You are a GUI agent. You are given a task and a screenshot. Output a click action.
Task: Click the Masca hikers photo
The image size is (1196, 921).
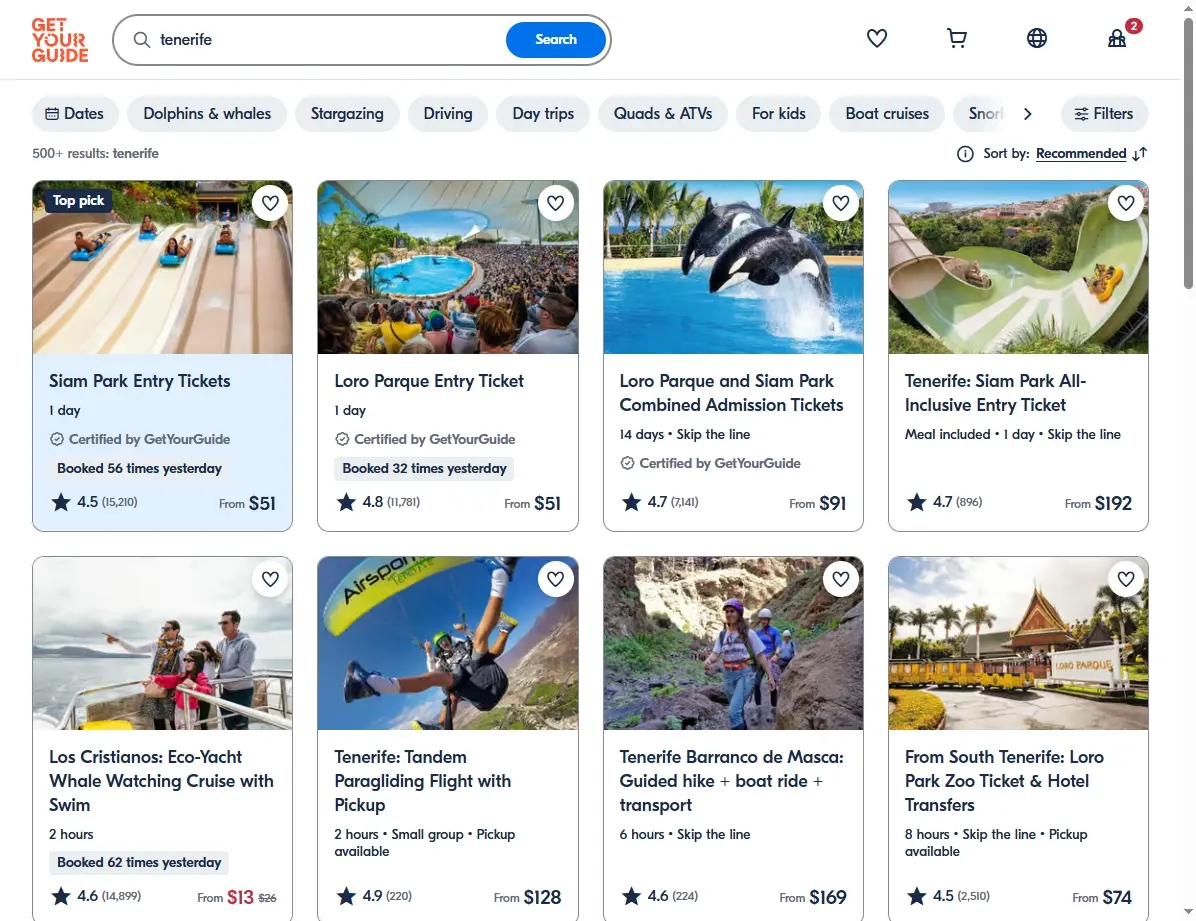click(733, 643)
